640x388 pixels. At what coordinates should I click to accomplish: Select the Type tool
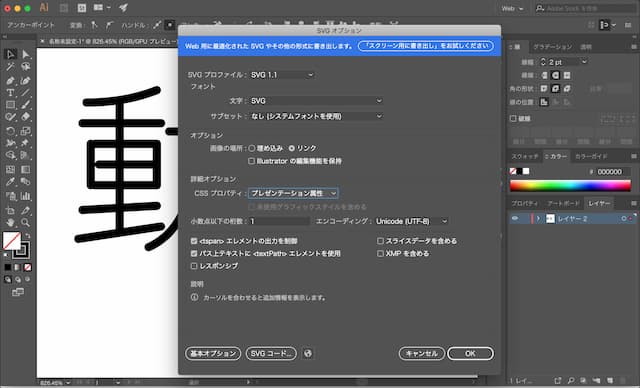coord(10,93)
